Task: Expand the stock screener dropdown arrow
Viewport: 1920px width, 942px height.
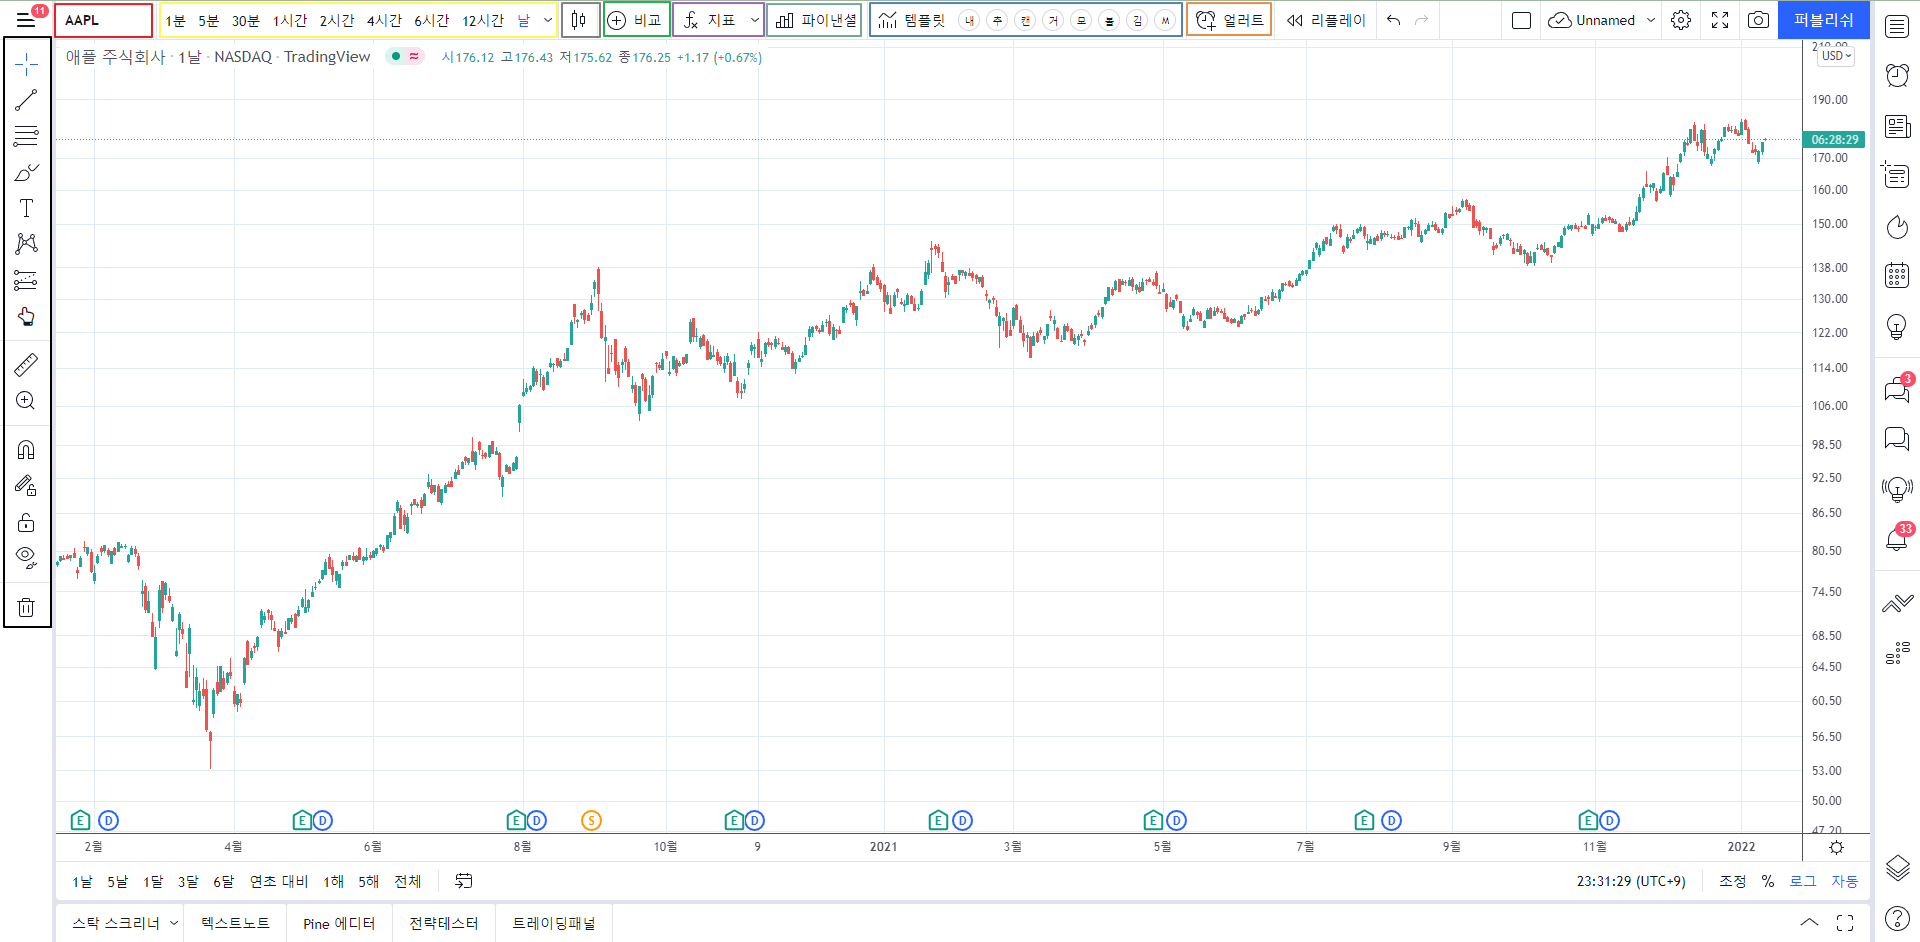Action: tap(173, 923)
